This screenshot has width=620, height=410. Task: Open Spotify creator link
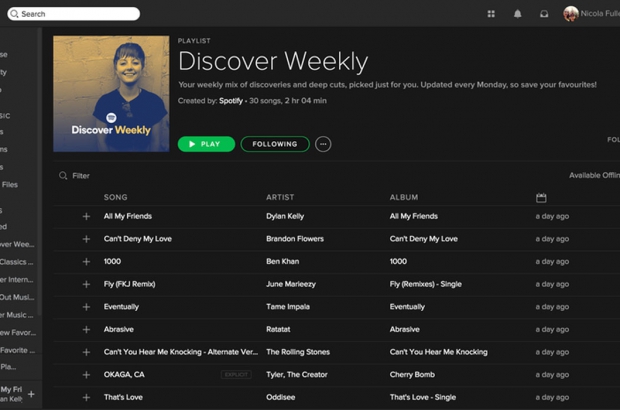click(x=232, y=101)
